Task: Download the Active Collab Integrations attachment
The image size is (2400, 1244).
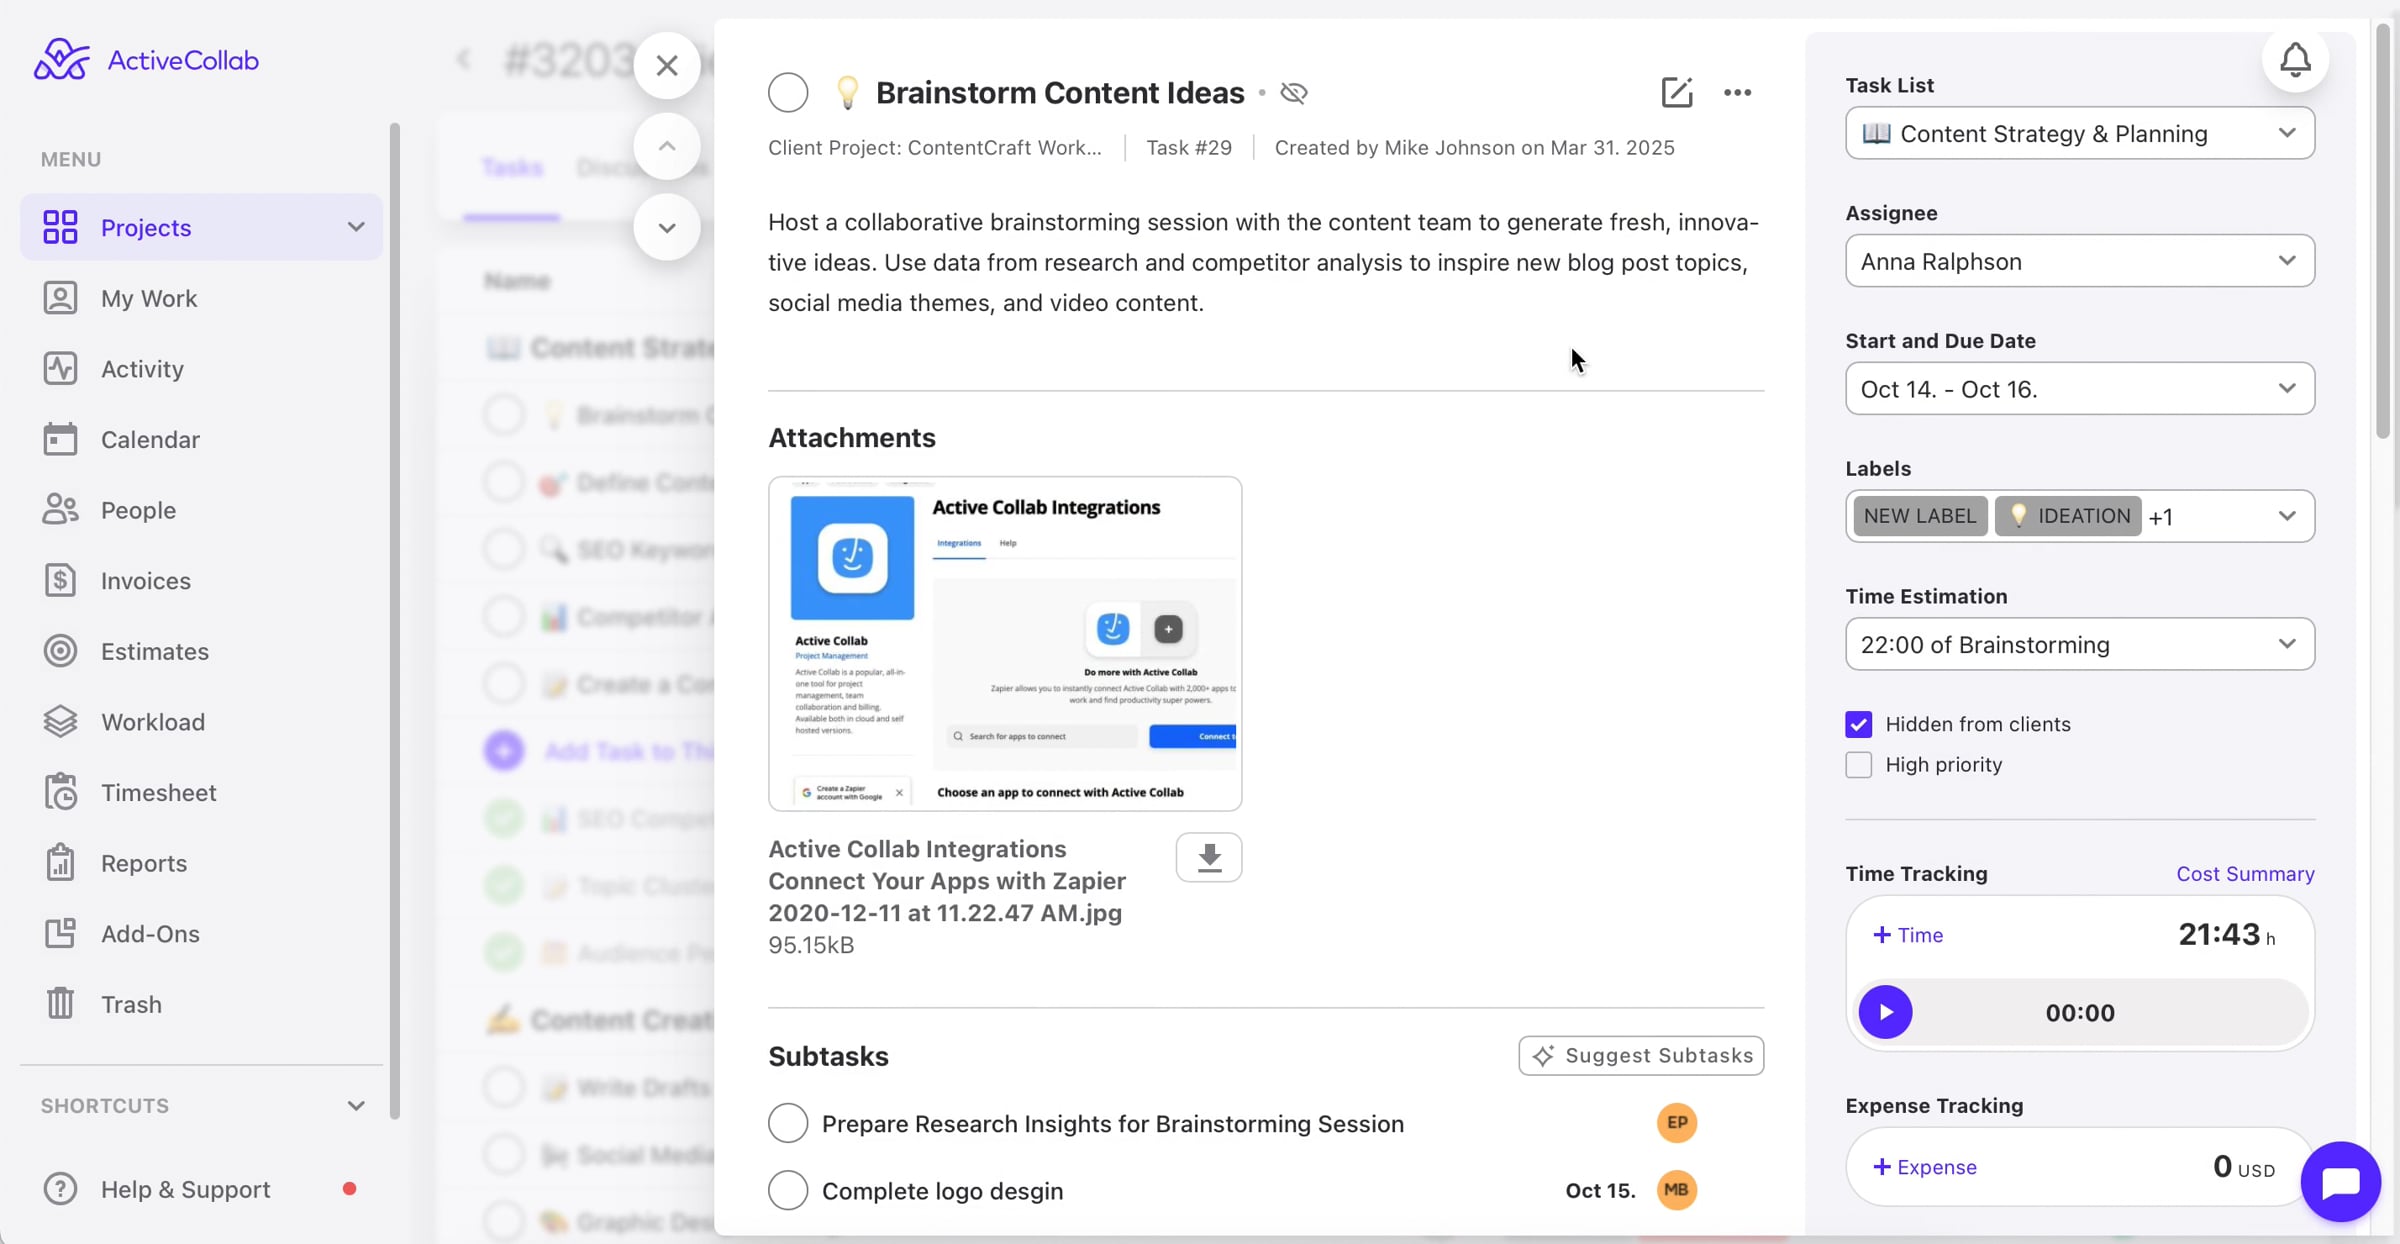Action: coord(1208,857)
